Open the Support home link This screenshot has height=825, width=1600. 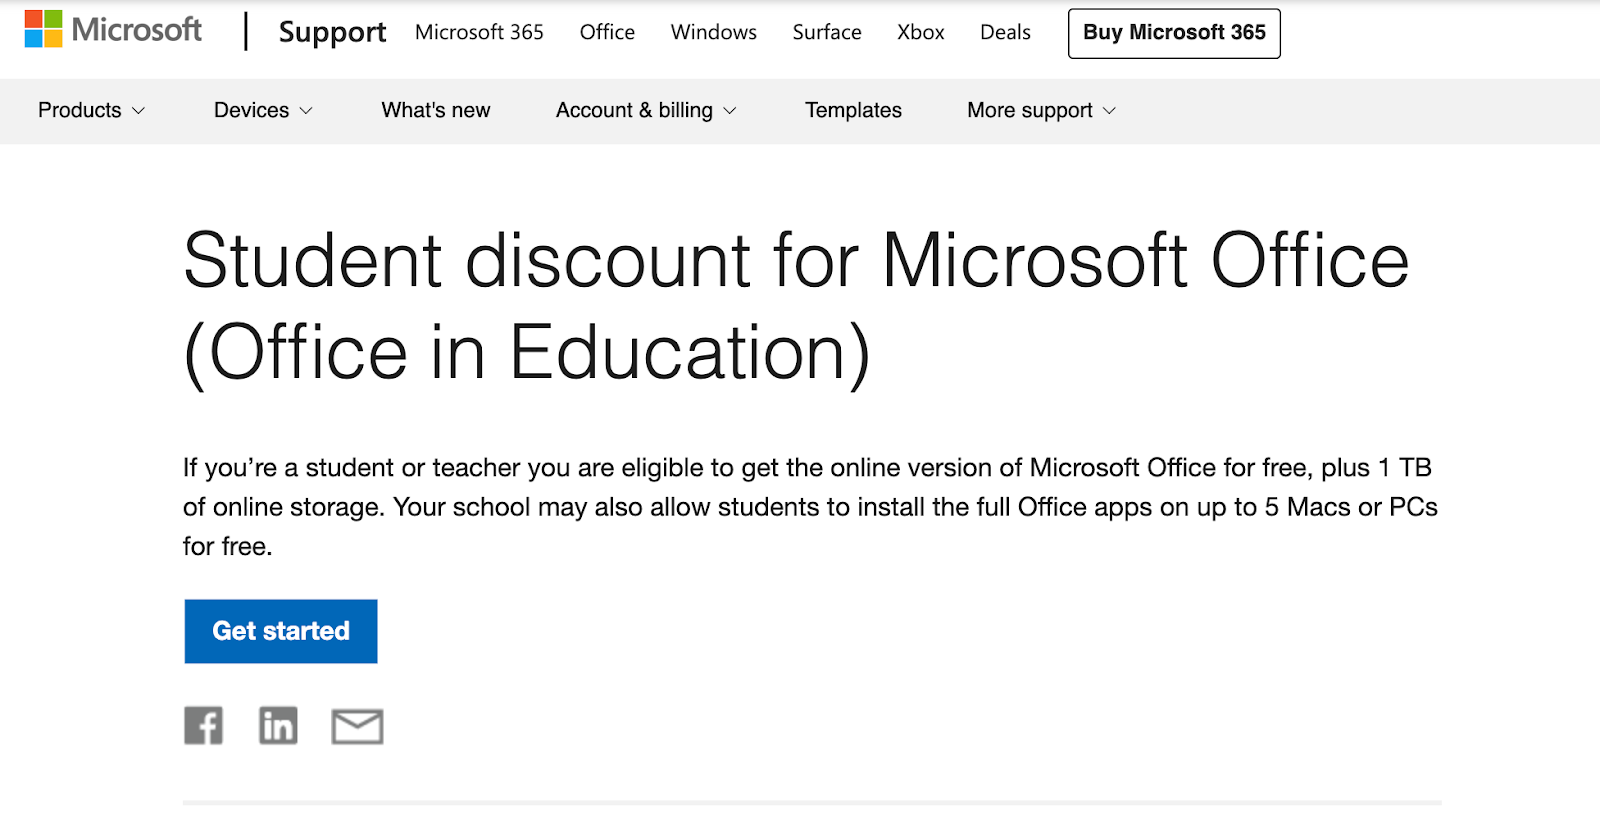(x=332, y=32)
